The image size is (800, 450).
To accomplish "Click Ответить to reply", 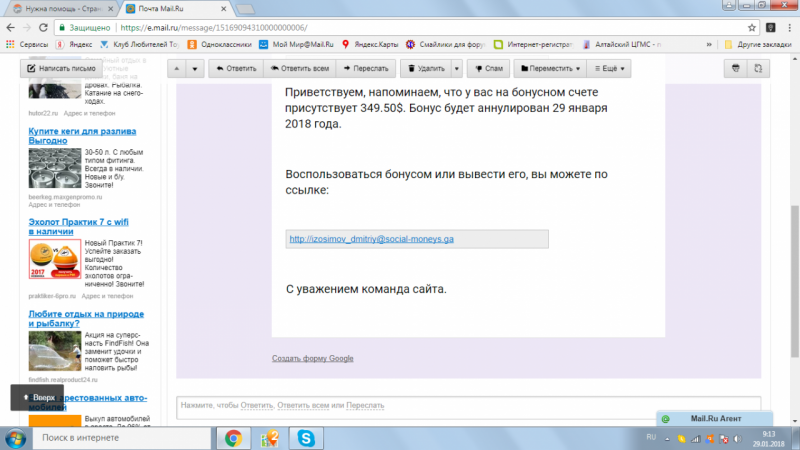I will pos(236,68).
